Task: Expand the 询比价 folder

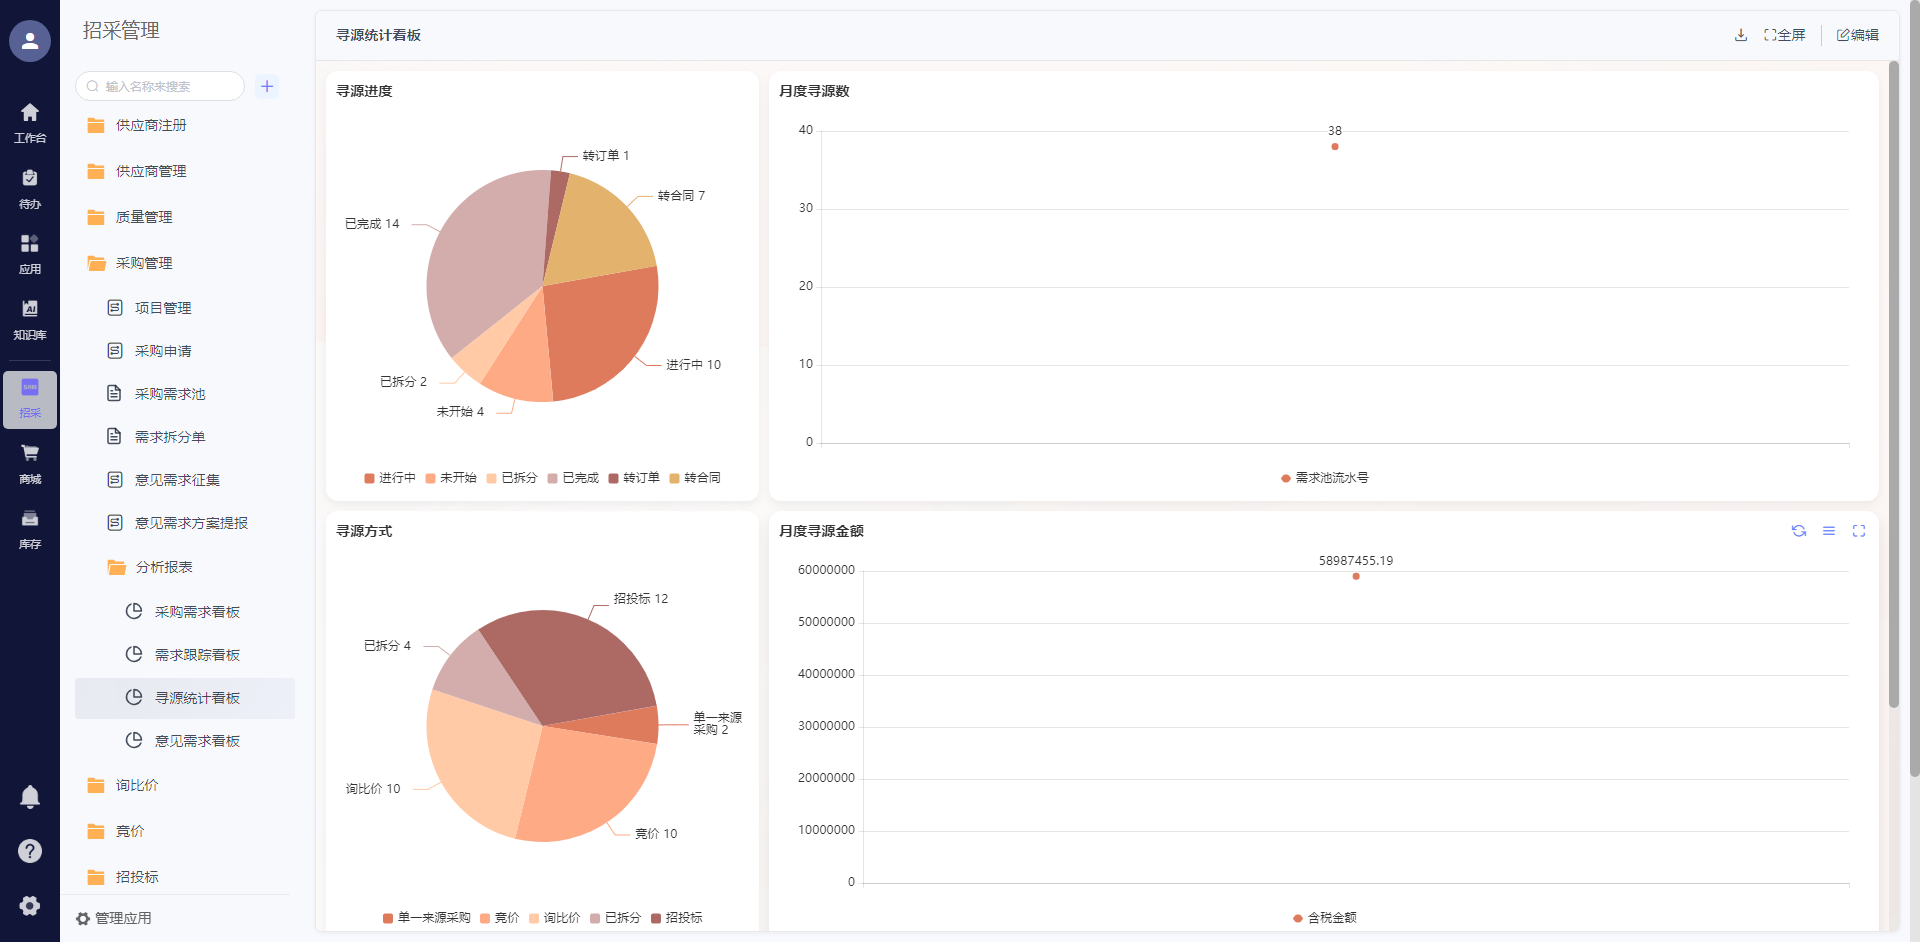Action: pos(136,785)
